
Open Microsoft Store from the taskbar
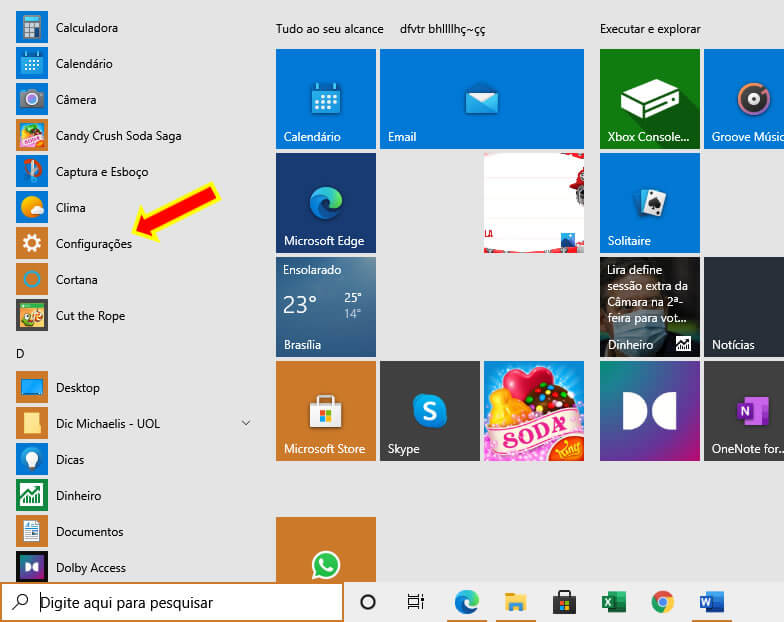tap(564, 602)
